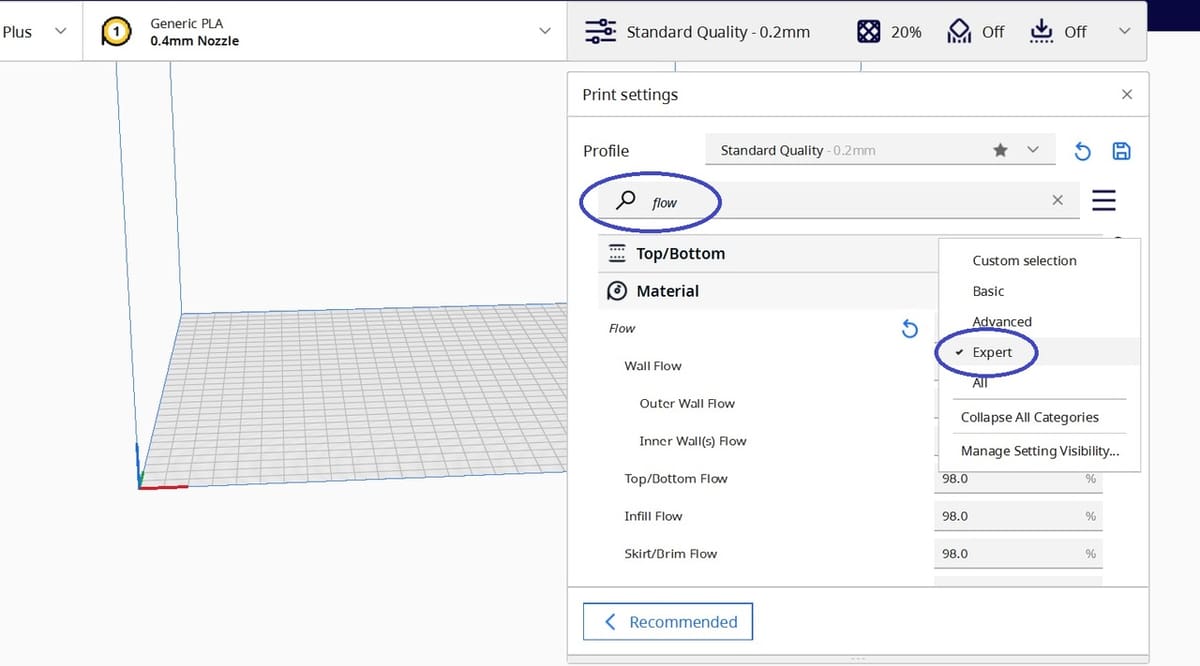Save profile using the floppy disk icon

coord(1121,151)
